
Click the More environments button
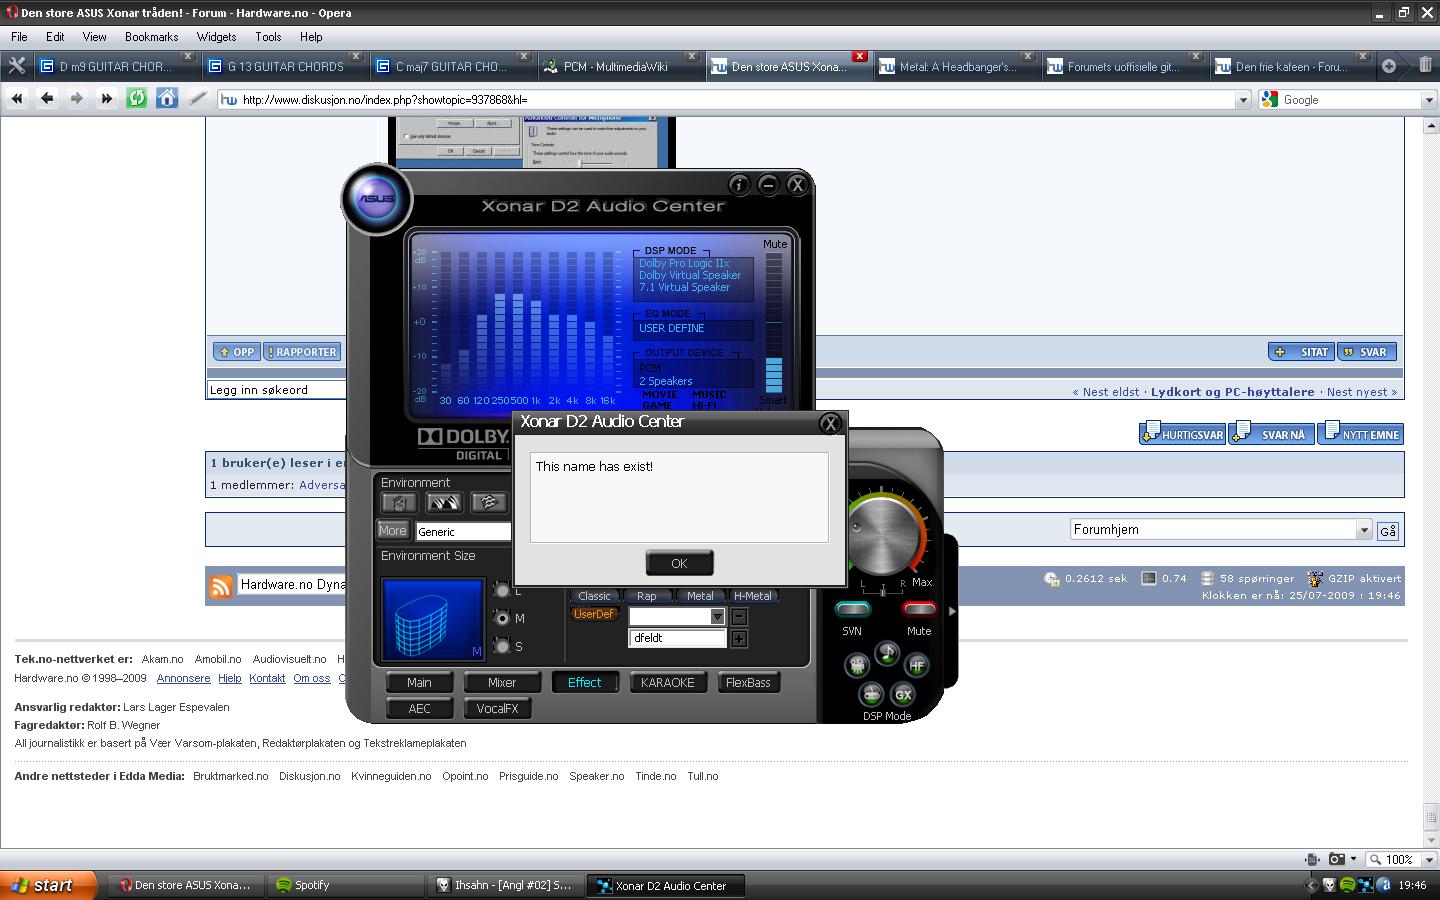pos(392,531)
